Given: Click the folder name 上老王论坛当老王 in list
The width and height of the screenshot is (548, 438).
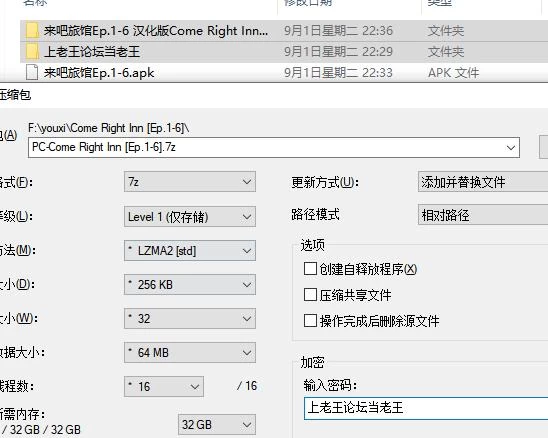Looking at the screenshot, I should pyautogui.click(x=92, y=52).
